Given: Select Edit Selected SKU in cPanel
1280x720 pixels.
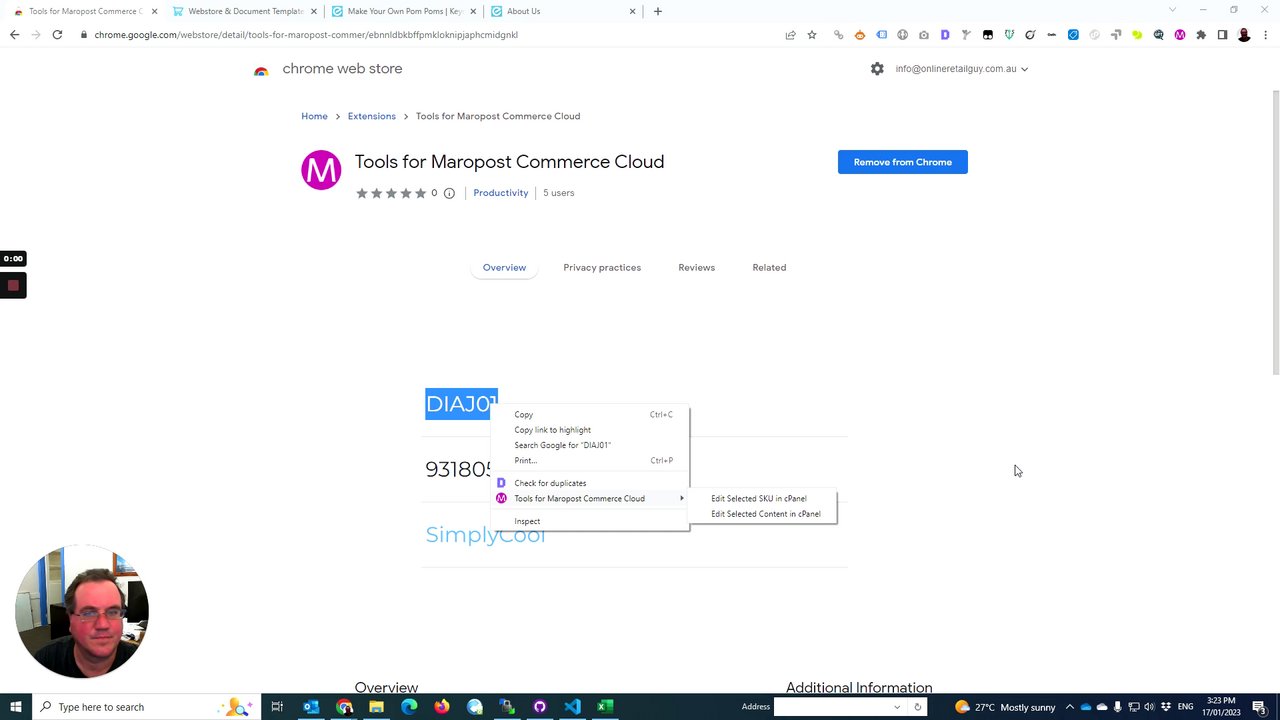Looking at the screenshot, I should [766, 498].
